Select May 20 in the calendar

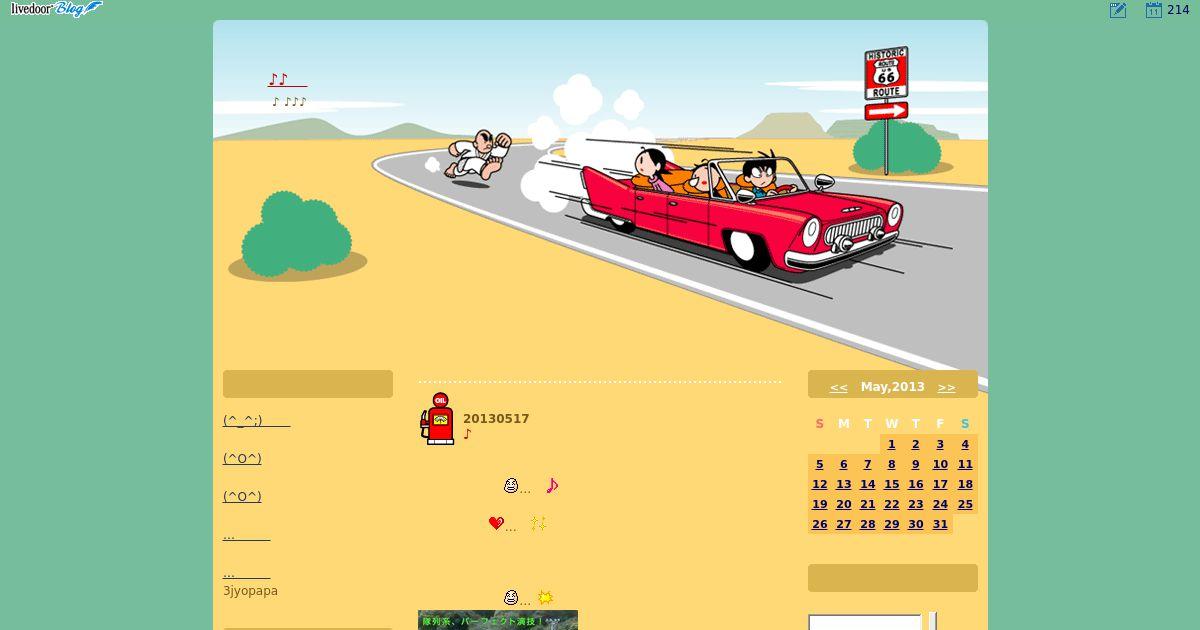pos(843,504)
